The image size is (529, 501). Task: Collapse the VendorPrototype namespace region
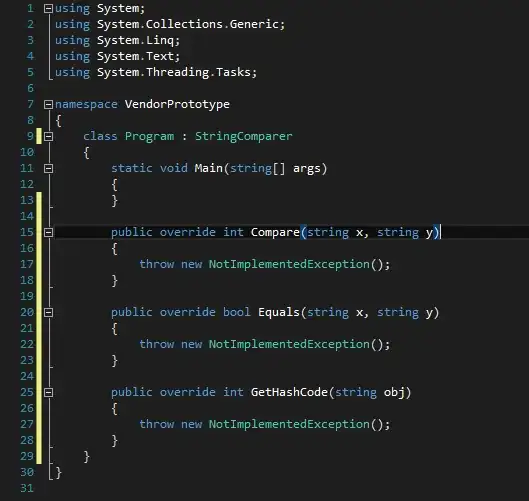tap(49, 105)
